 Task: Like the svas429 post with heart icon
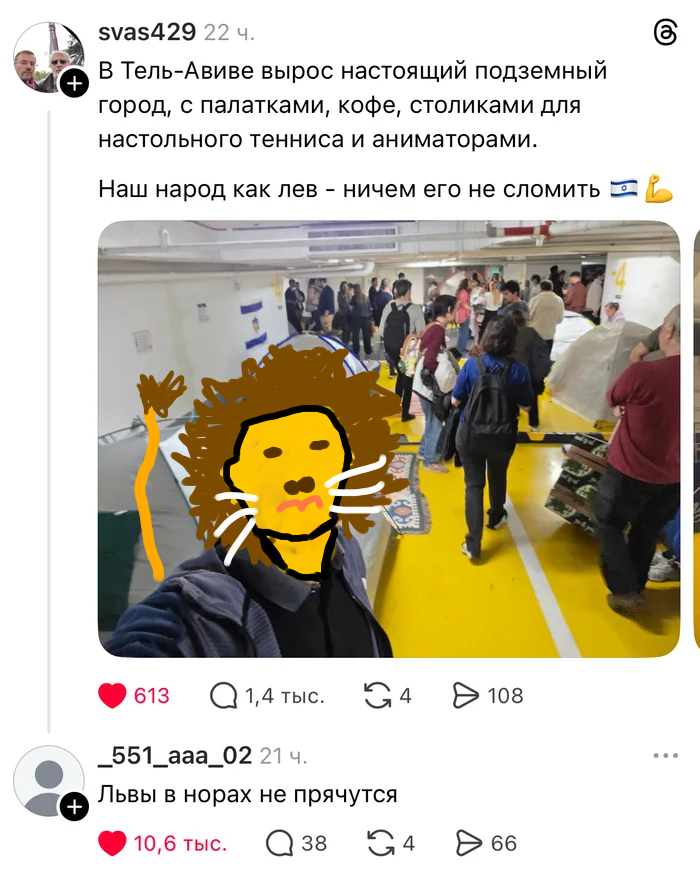112,696
